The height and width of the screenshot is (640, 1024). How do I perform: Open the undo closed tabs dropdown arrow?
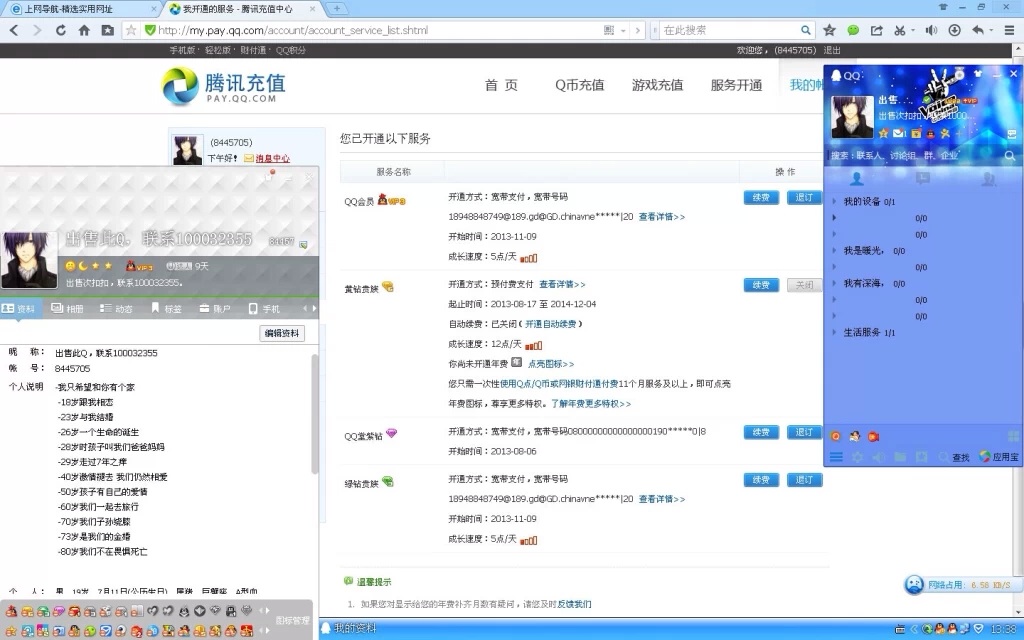click(991, 30)
